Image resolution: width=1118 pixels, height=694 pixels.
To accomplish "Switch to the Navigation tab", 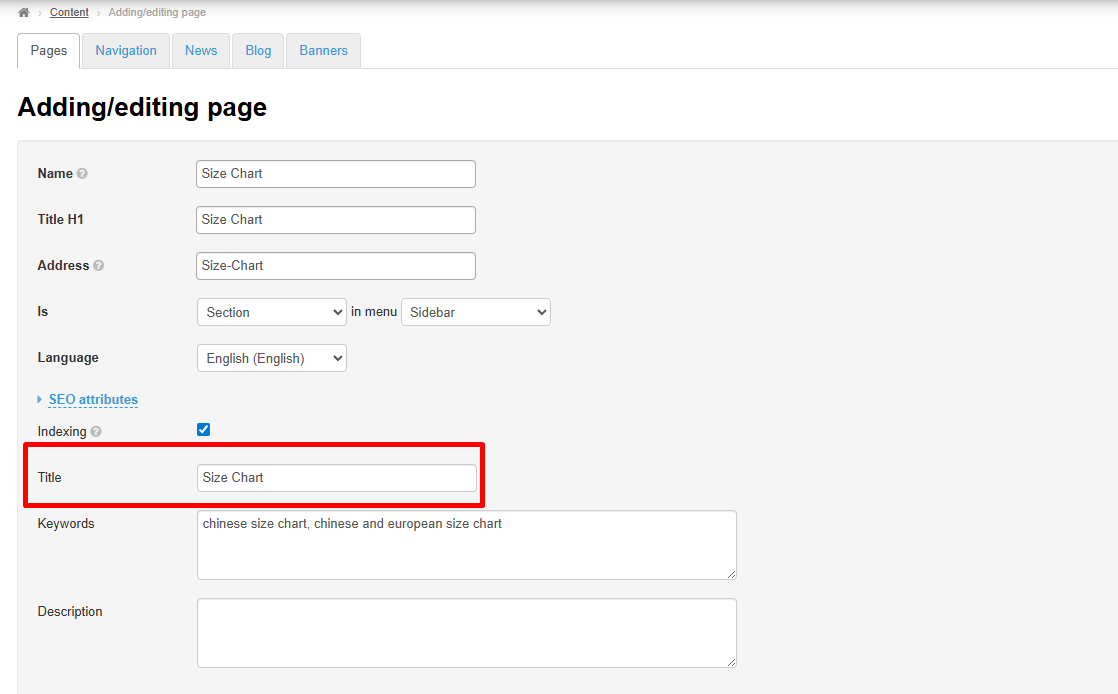I will coord(126,51).
